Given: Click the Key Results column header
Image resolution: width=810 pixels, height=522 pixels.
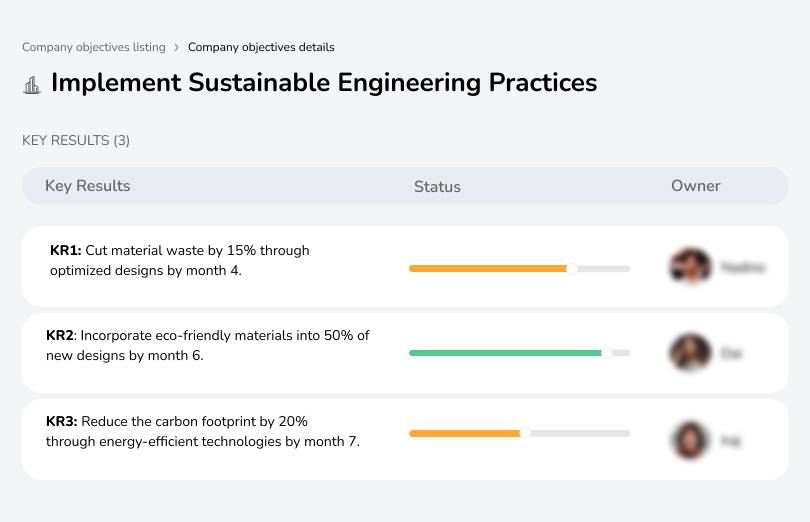Looking at the screenshot, I should [x=87, y=186].
